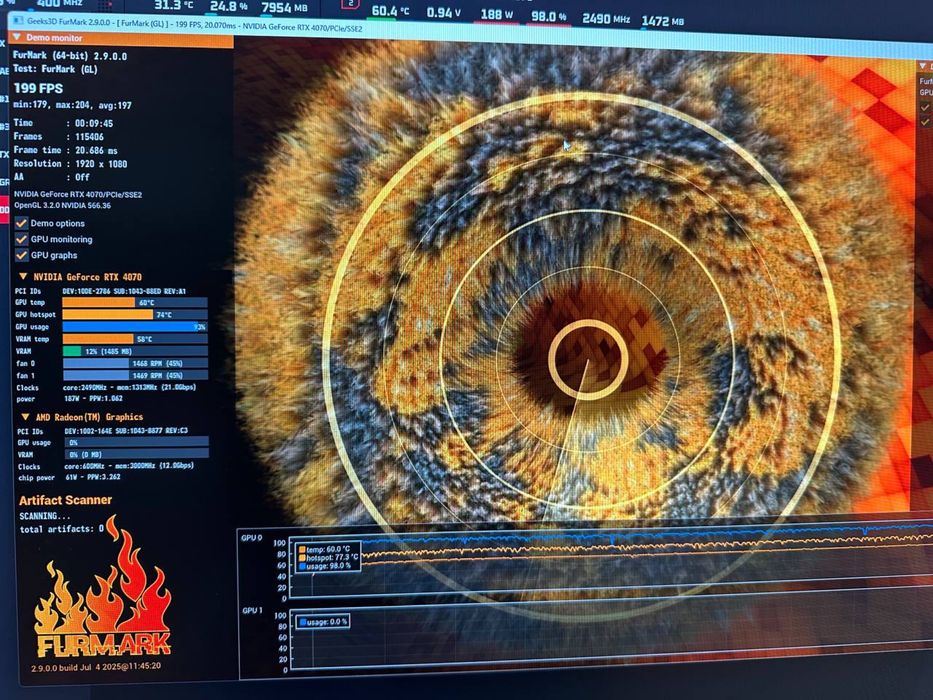Image resolution: width=933 pixels, height=700 pixels.
Task: Click the 7954 MB reading in top overlay
Action: tap(284, 8)
